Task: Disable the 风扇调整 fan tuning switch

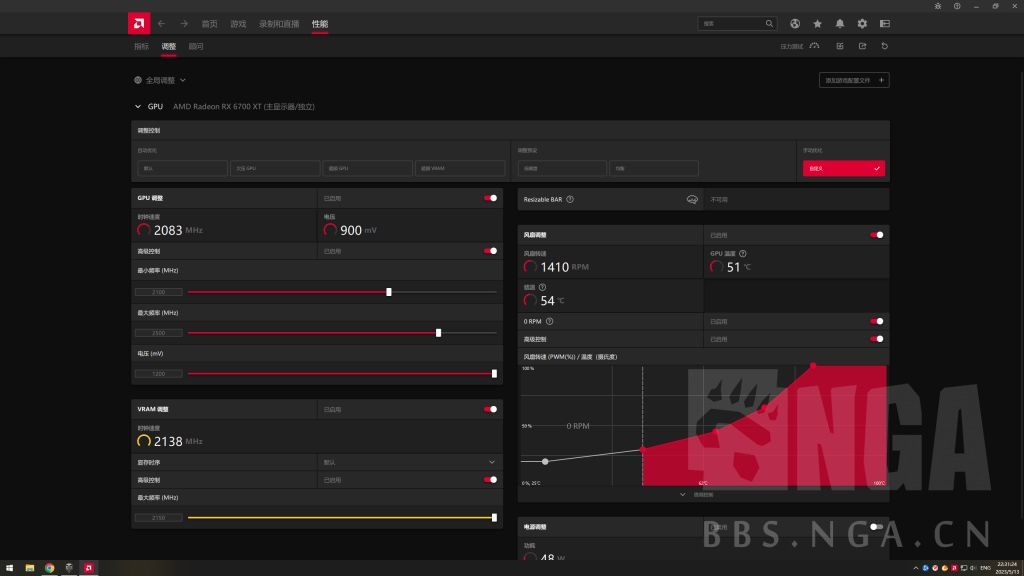Action: point(877,235)
